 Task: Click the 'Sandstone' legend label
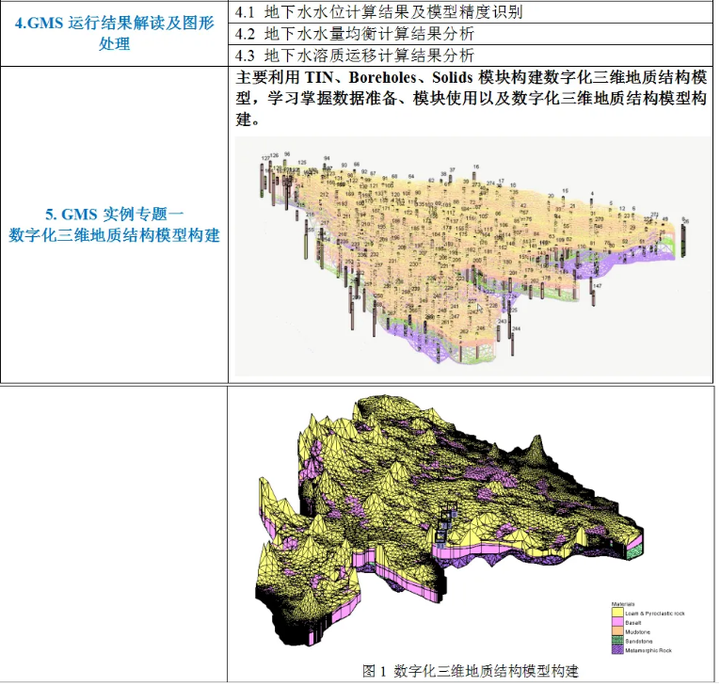tap(639, 641)
